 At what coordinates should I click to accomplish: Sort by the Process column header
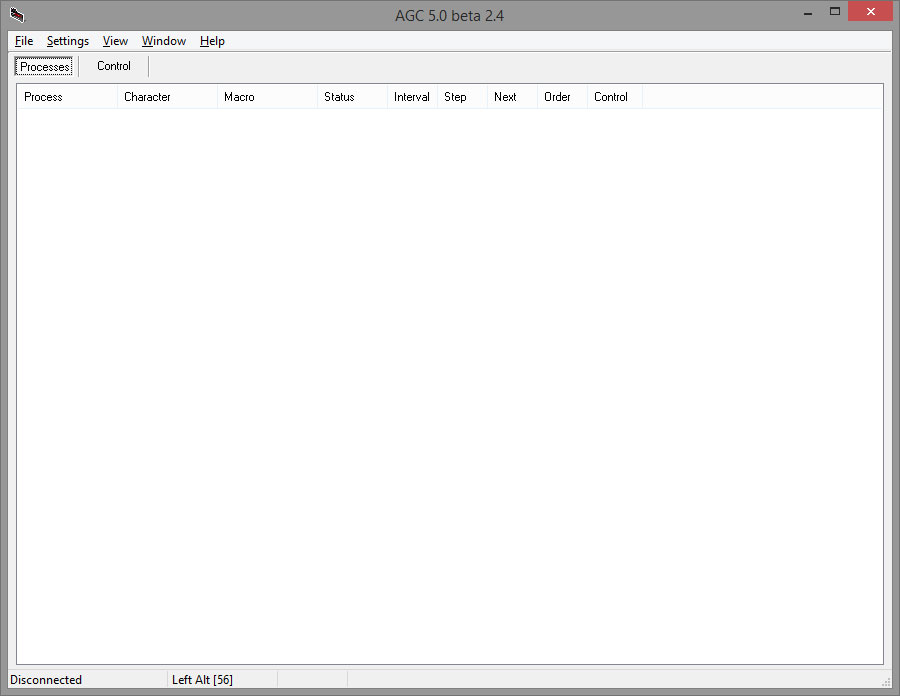[x=67, y=97]
